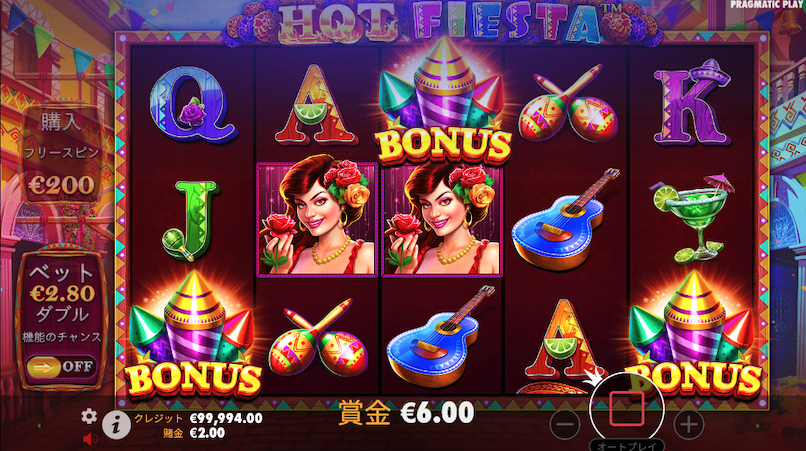Viewport: 806px width, 451px height.
Task: Click the maracas symbol in top row
Action: (567, 103)
